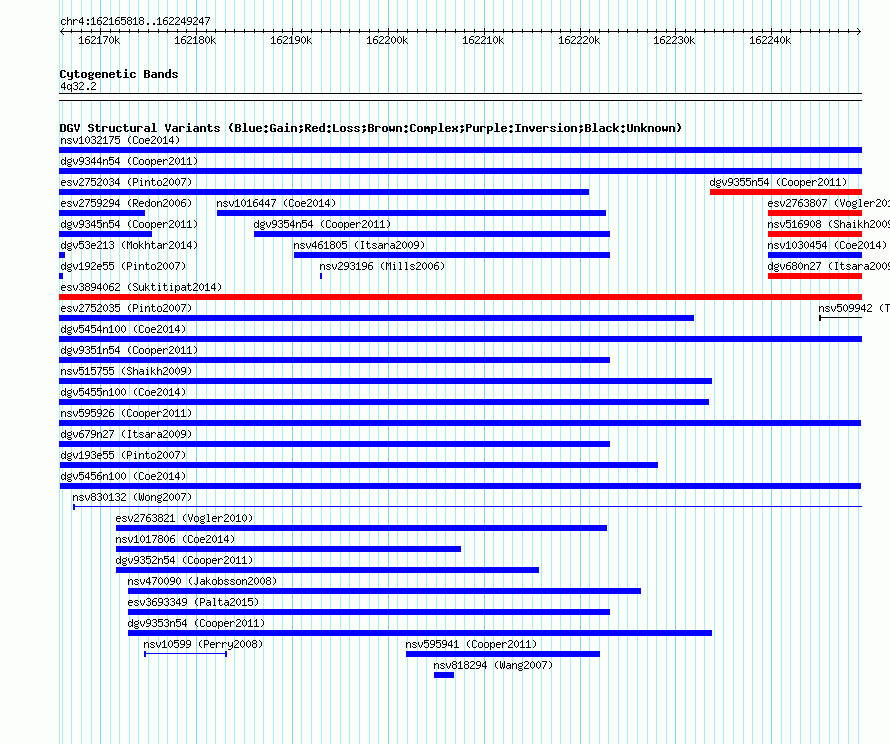The width and height of the screenshot is (890, 744).
Task: Click the red dgv9355n54 loss bar
Action: pyautogui.click(x=786, y=192)
